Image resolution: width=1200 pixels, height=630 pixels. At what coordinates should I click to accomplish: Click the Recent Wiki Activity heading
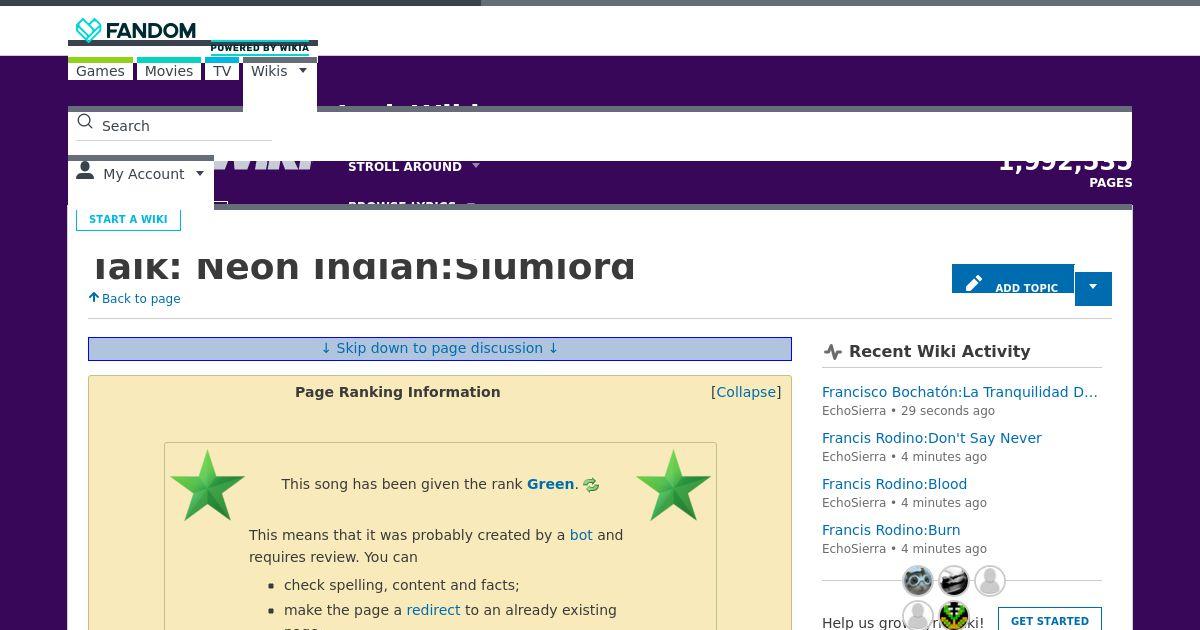(x=939, y=351)
